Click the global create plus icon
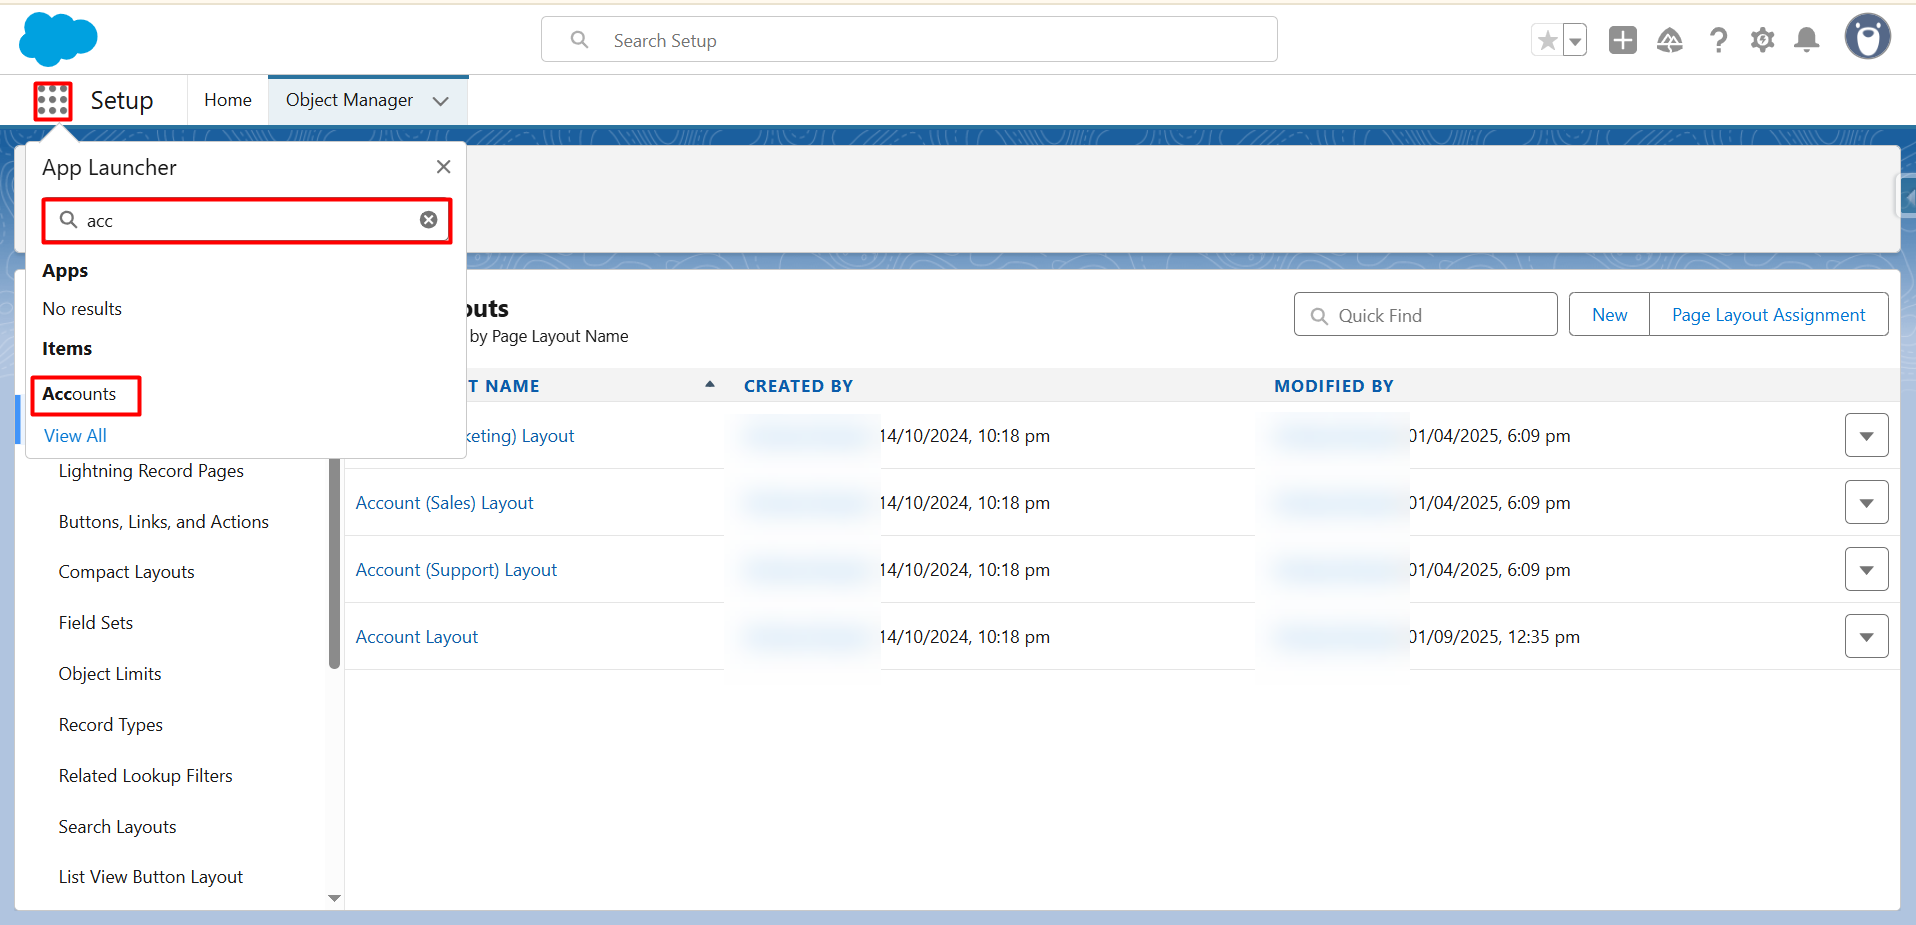The image size is (1916, 925). coord(1622,40)
